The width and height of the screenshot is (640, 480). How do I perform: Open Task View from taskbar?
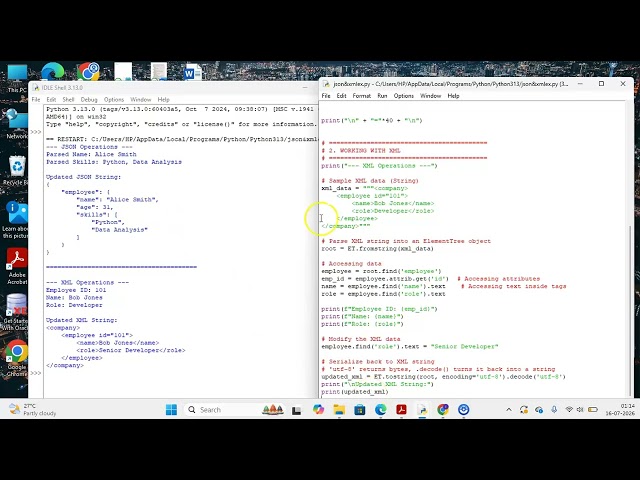pos(297,410)
